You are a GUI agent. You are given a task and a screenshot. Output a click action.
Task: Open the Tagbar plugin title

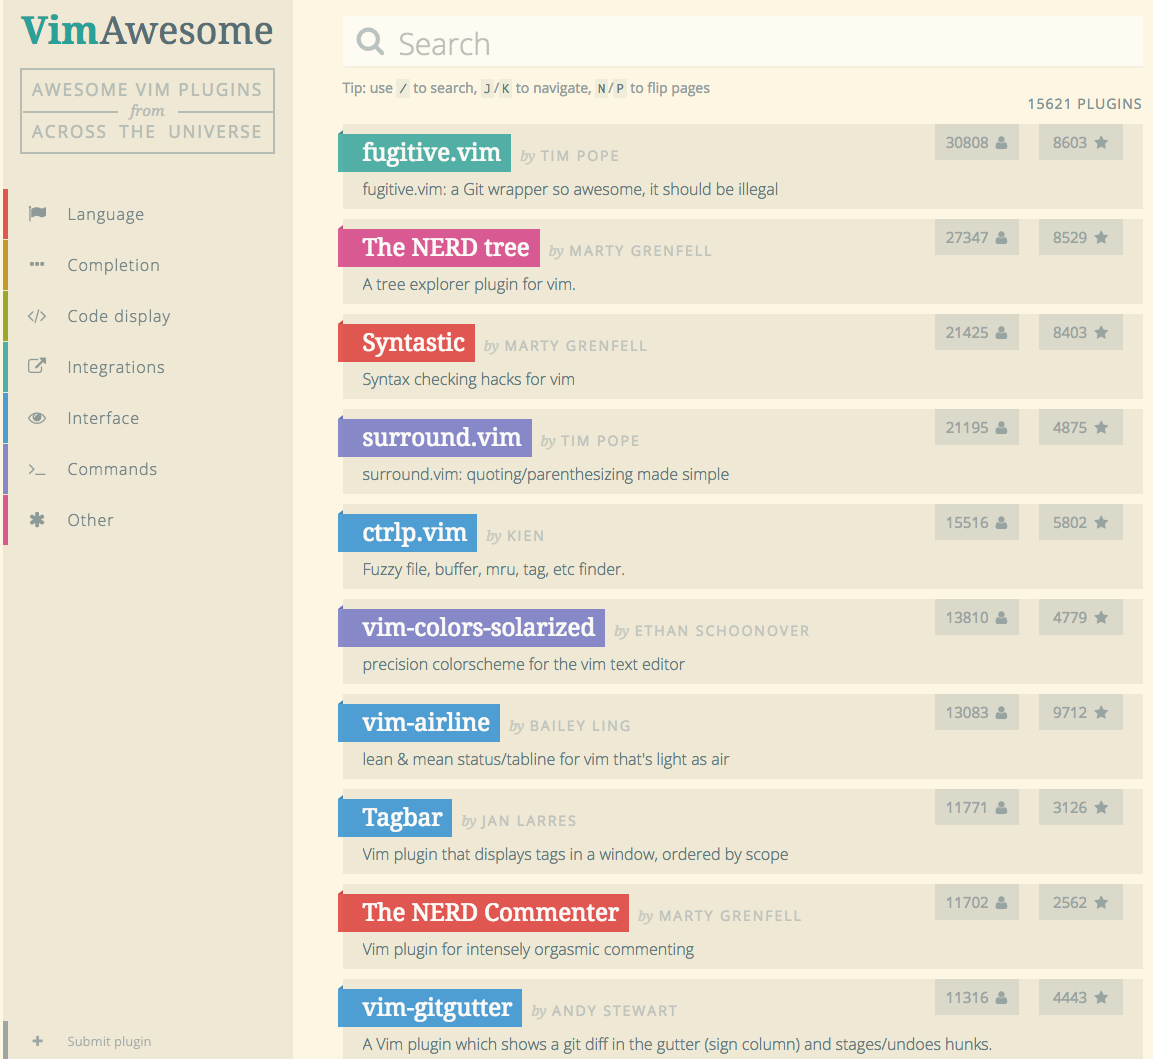pyautogui.click(x=402, y=818)
